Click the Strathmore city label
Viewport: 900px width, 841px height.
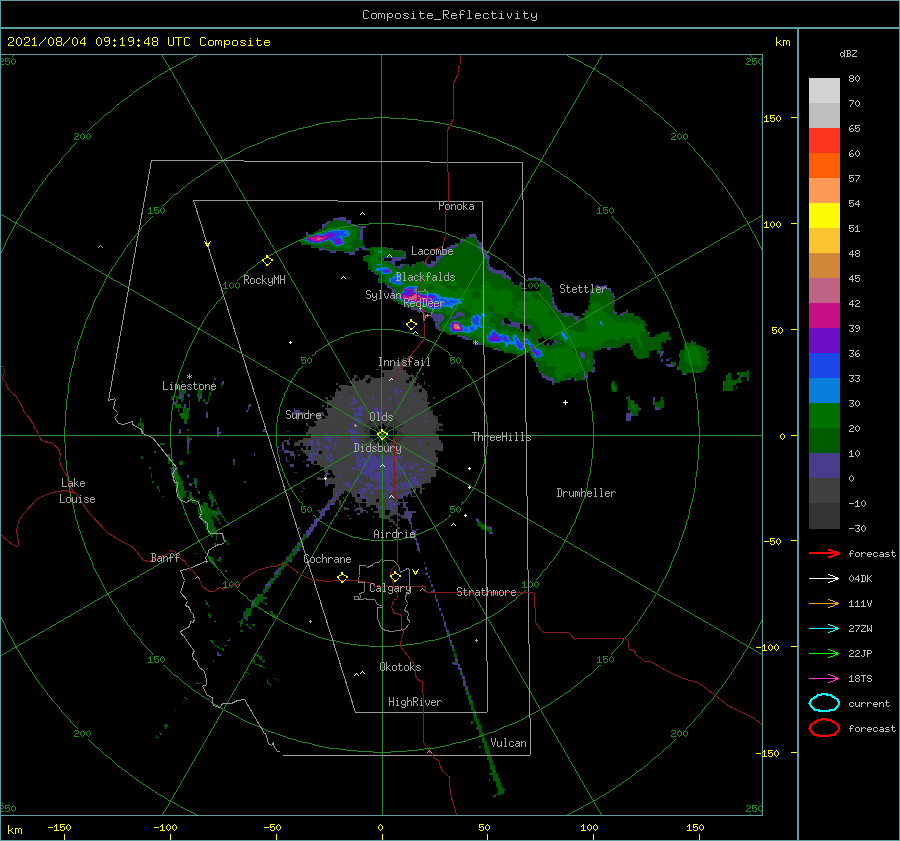tap(486, 592)
